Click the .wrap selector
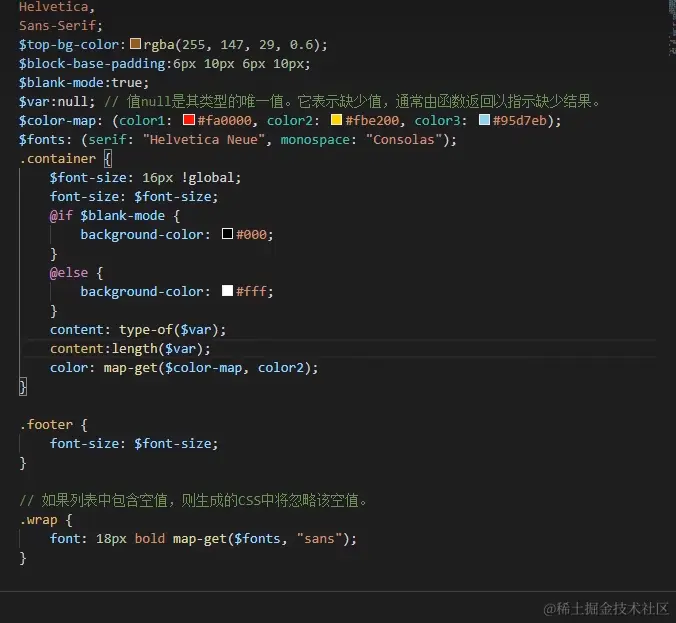The height and width of the screenshot is (623, 676). click(x=38, y=520)
